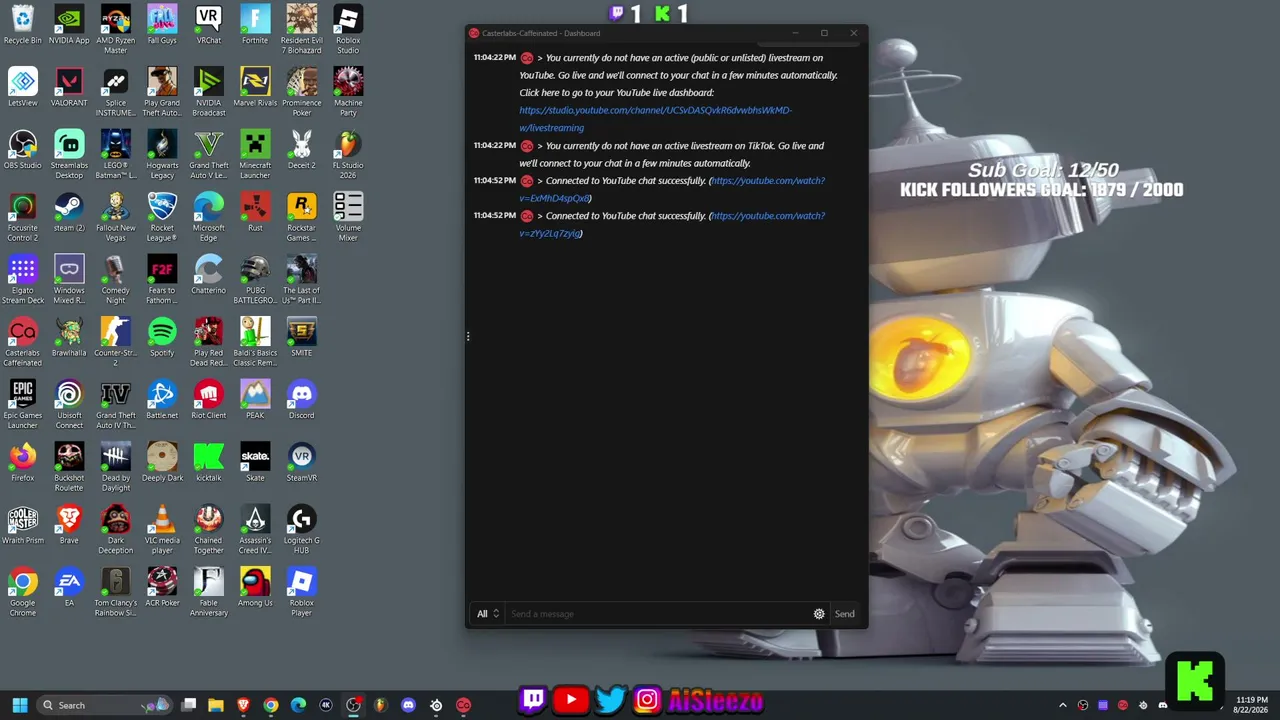Launch NVIDIA App from the desktop

point(69,26)
